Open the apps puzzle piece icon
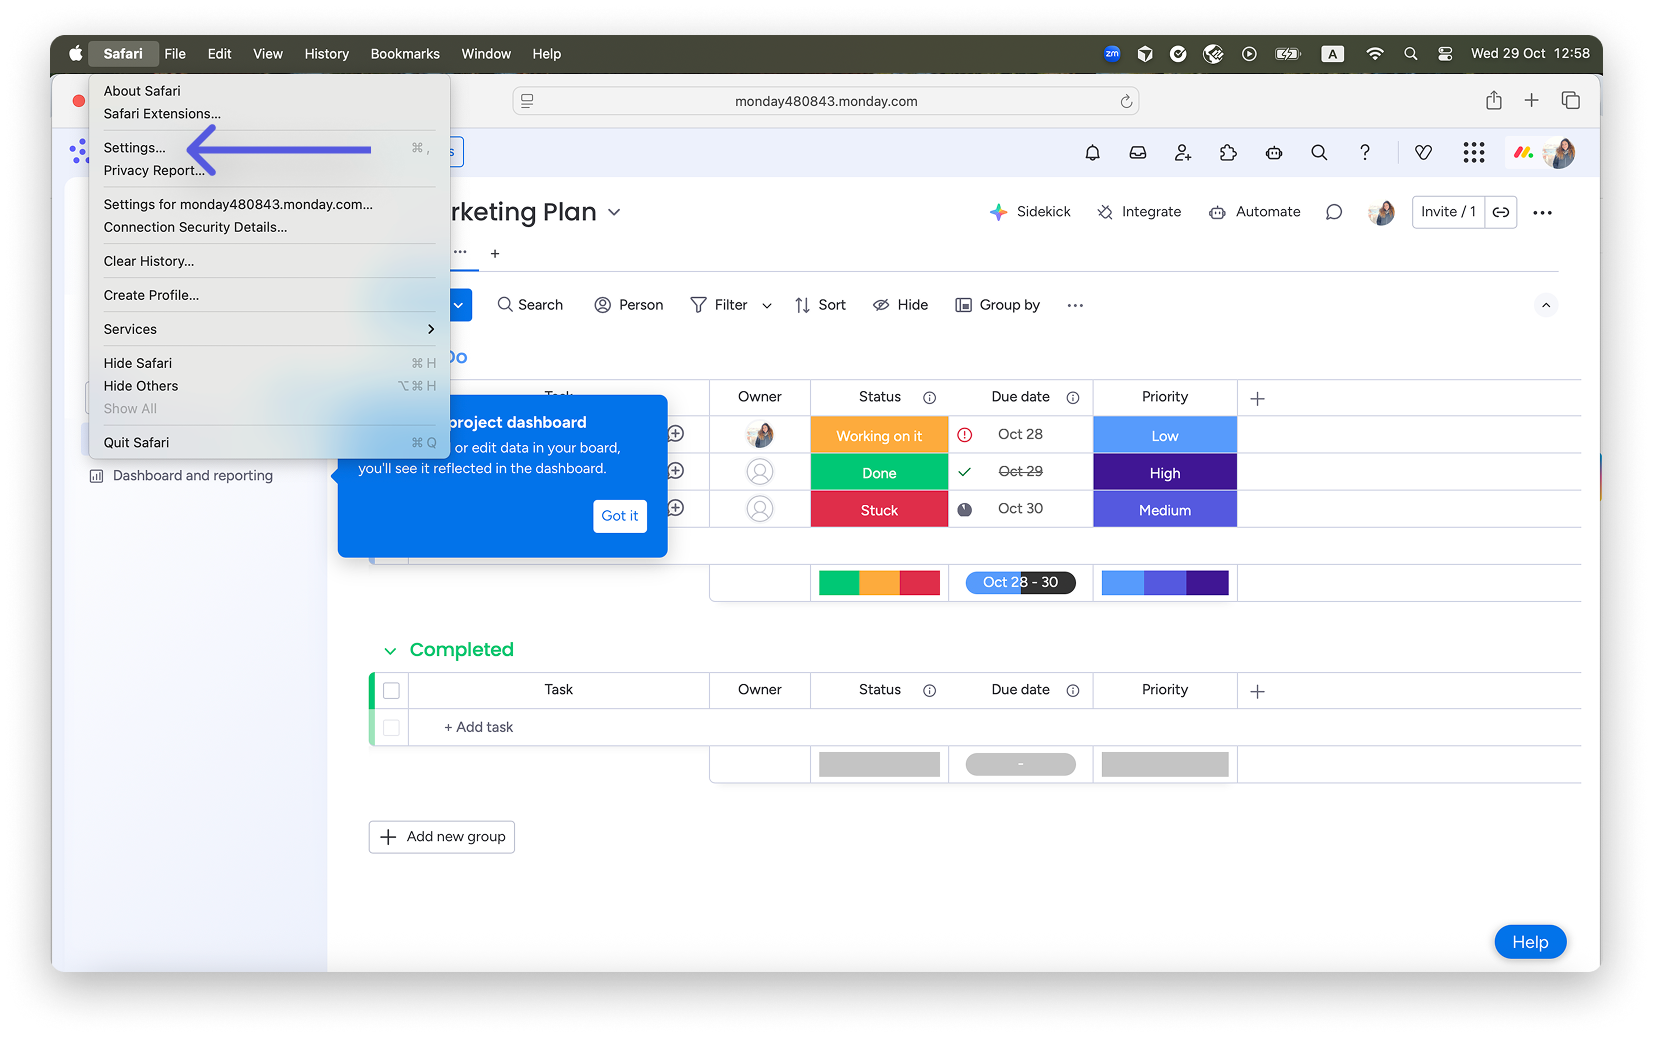Screen dimensions: 1653x1037 point(1228,153)
